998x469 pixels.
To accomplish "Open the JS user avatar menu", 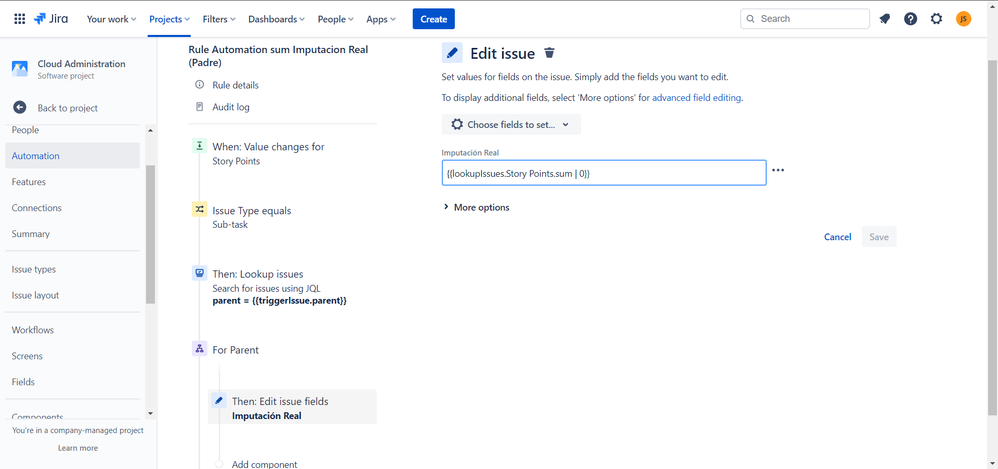I will click(x=964, y=19).
